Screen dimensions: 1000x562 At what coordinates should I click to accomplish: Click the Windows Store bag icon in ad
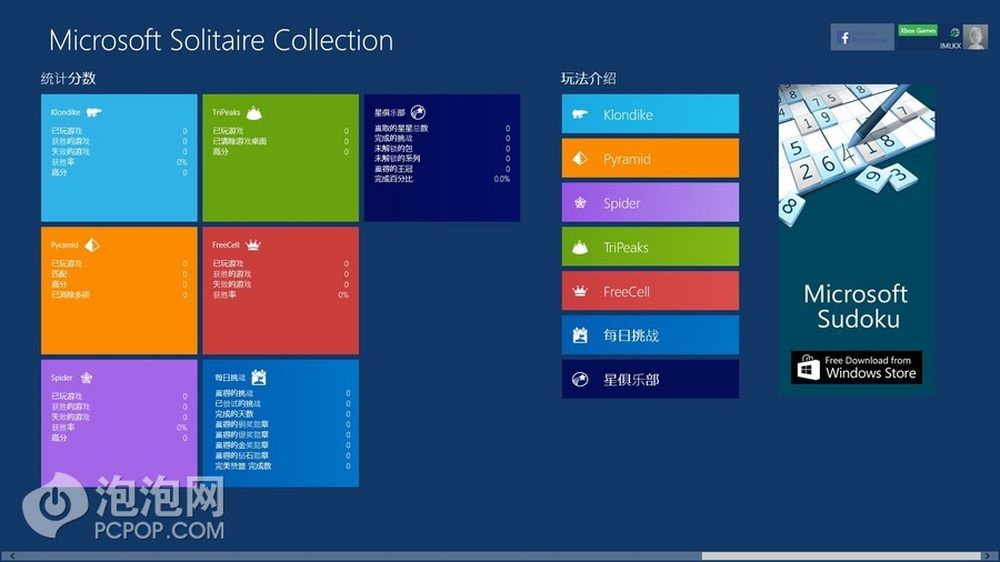808,367
